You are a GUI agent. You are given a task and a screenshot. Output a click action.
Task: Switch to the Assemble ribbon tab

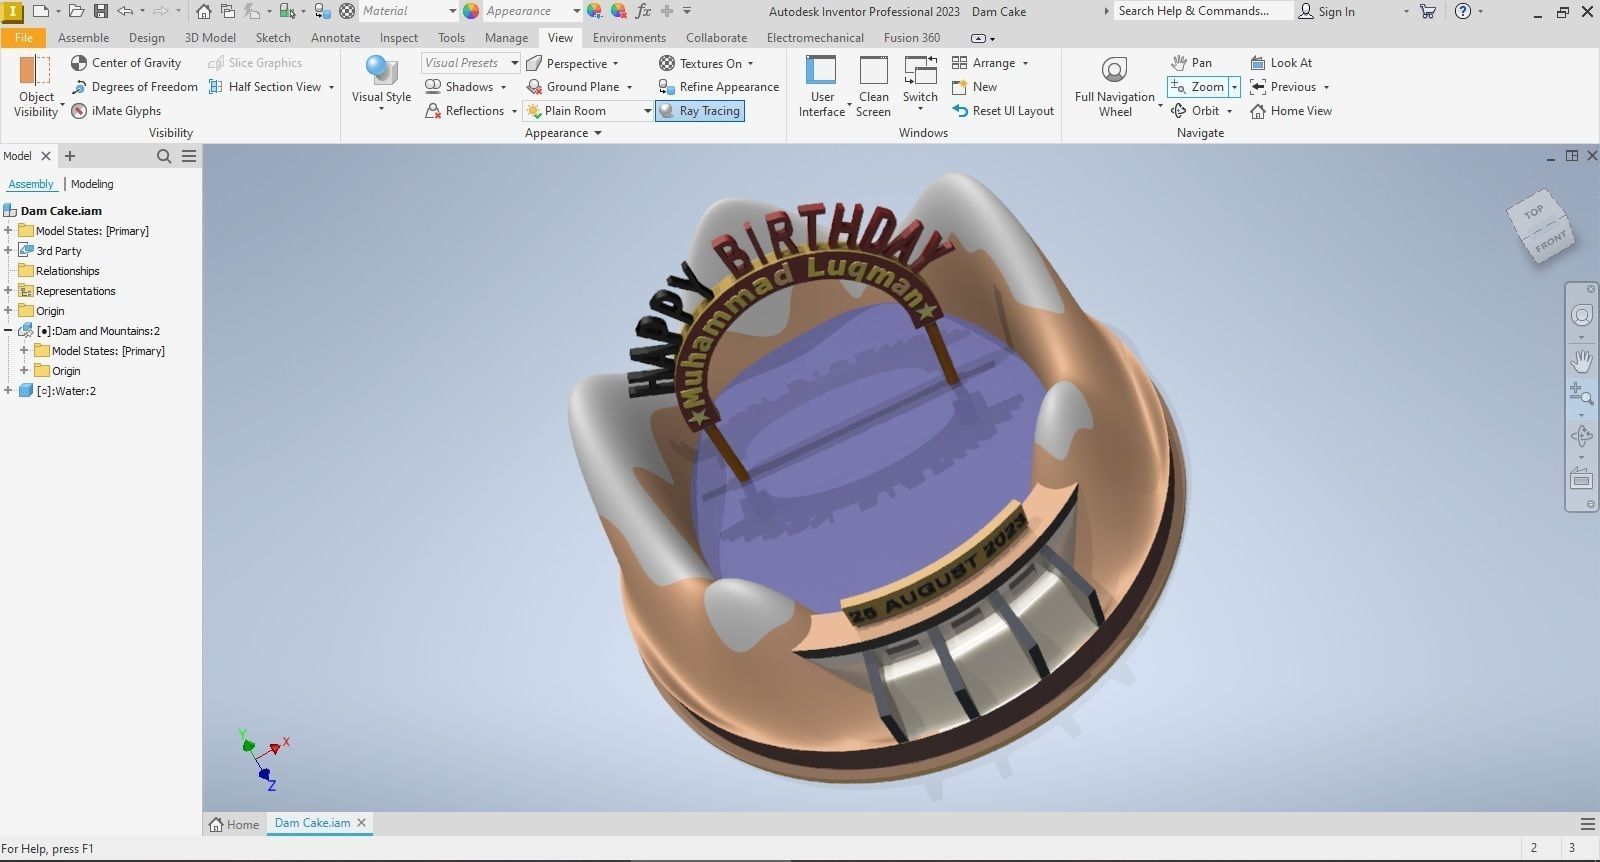click(83, 38)
